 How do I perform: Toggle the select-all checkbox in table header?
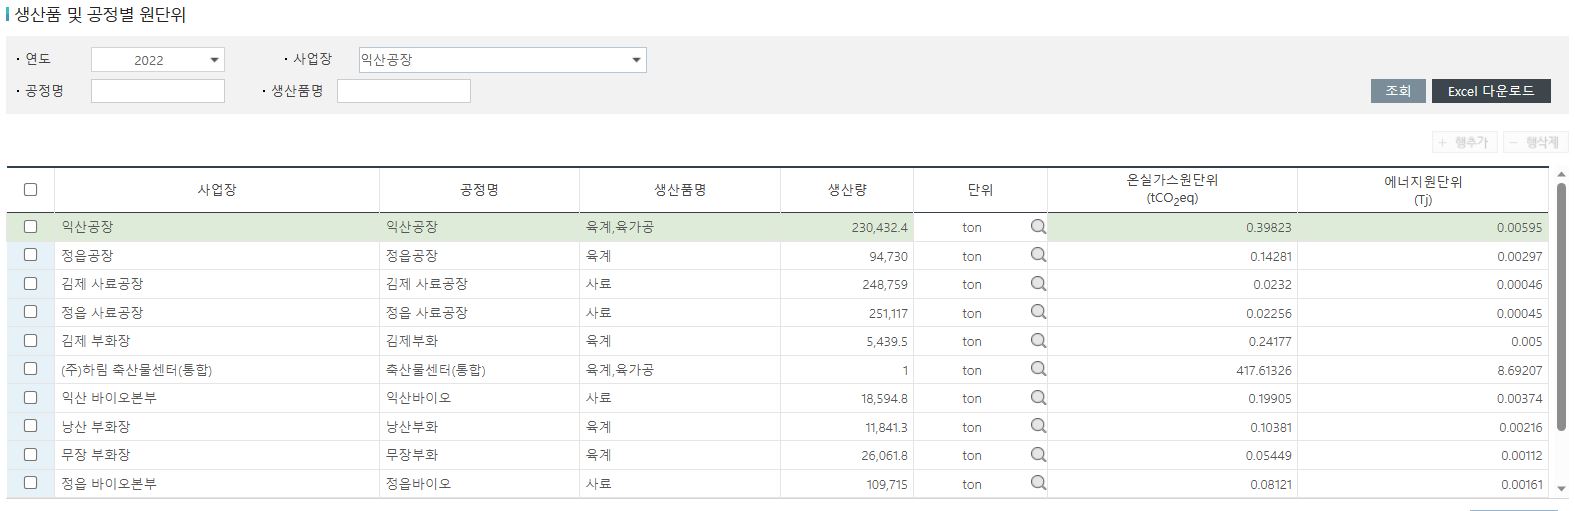click(30, 189)
